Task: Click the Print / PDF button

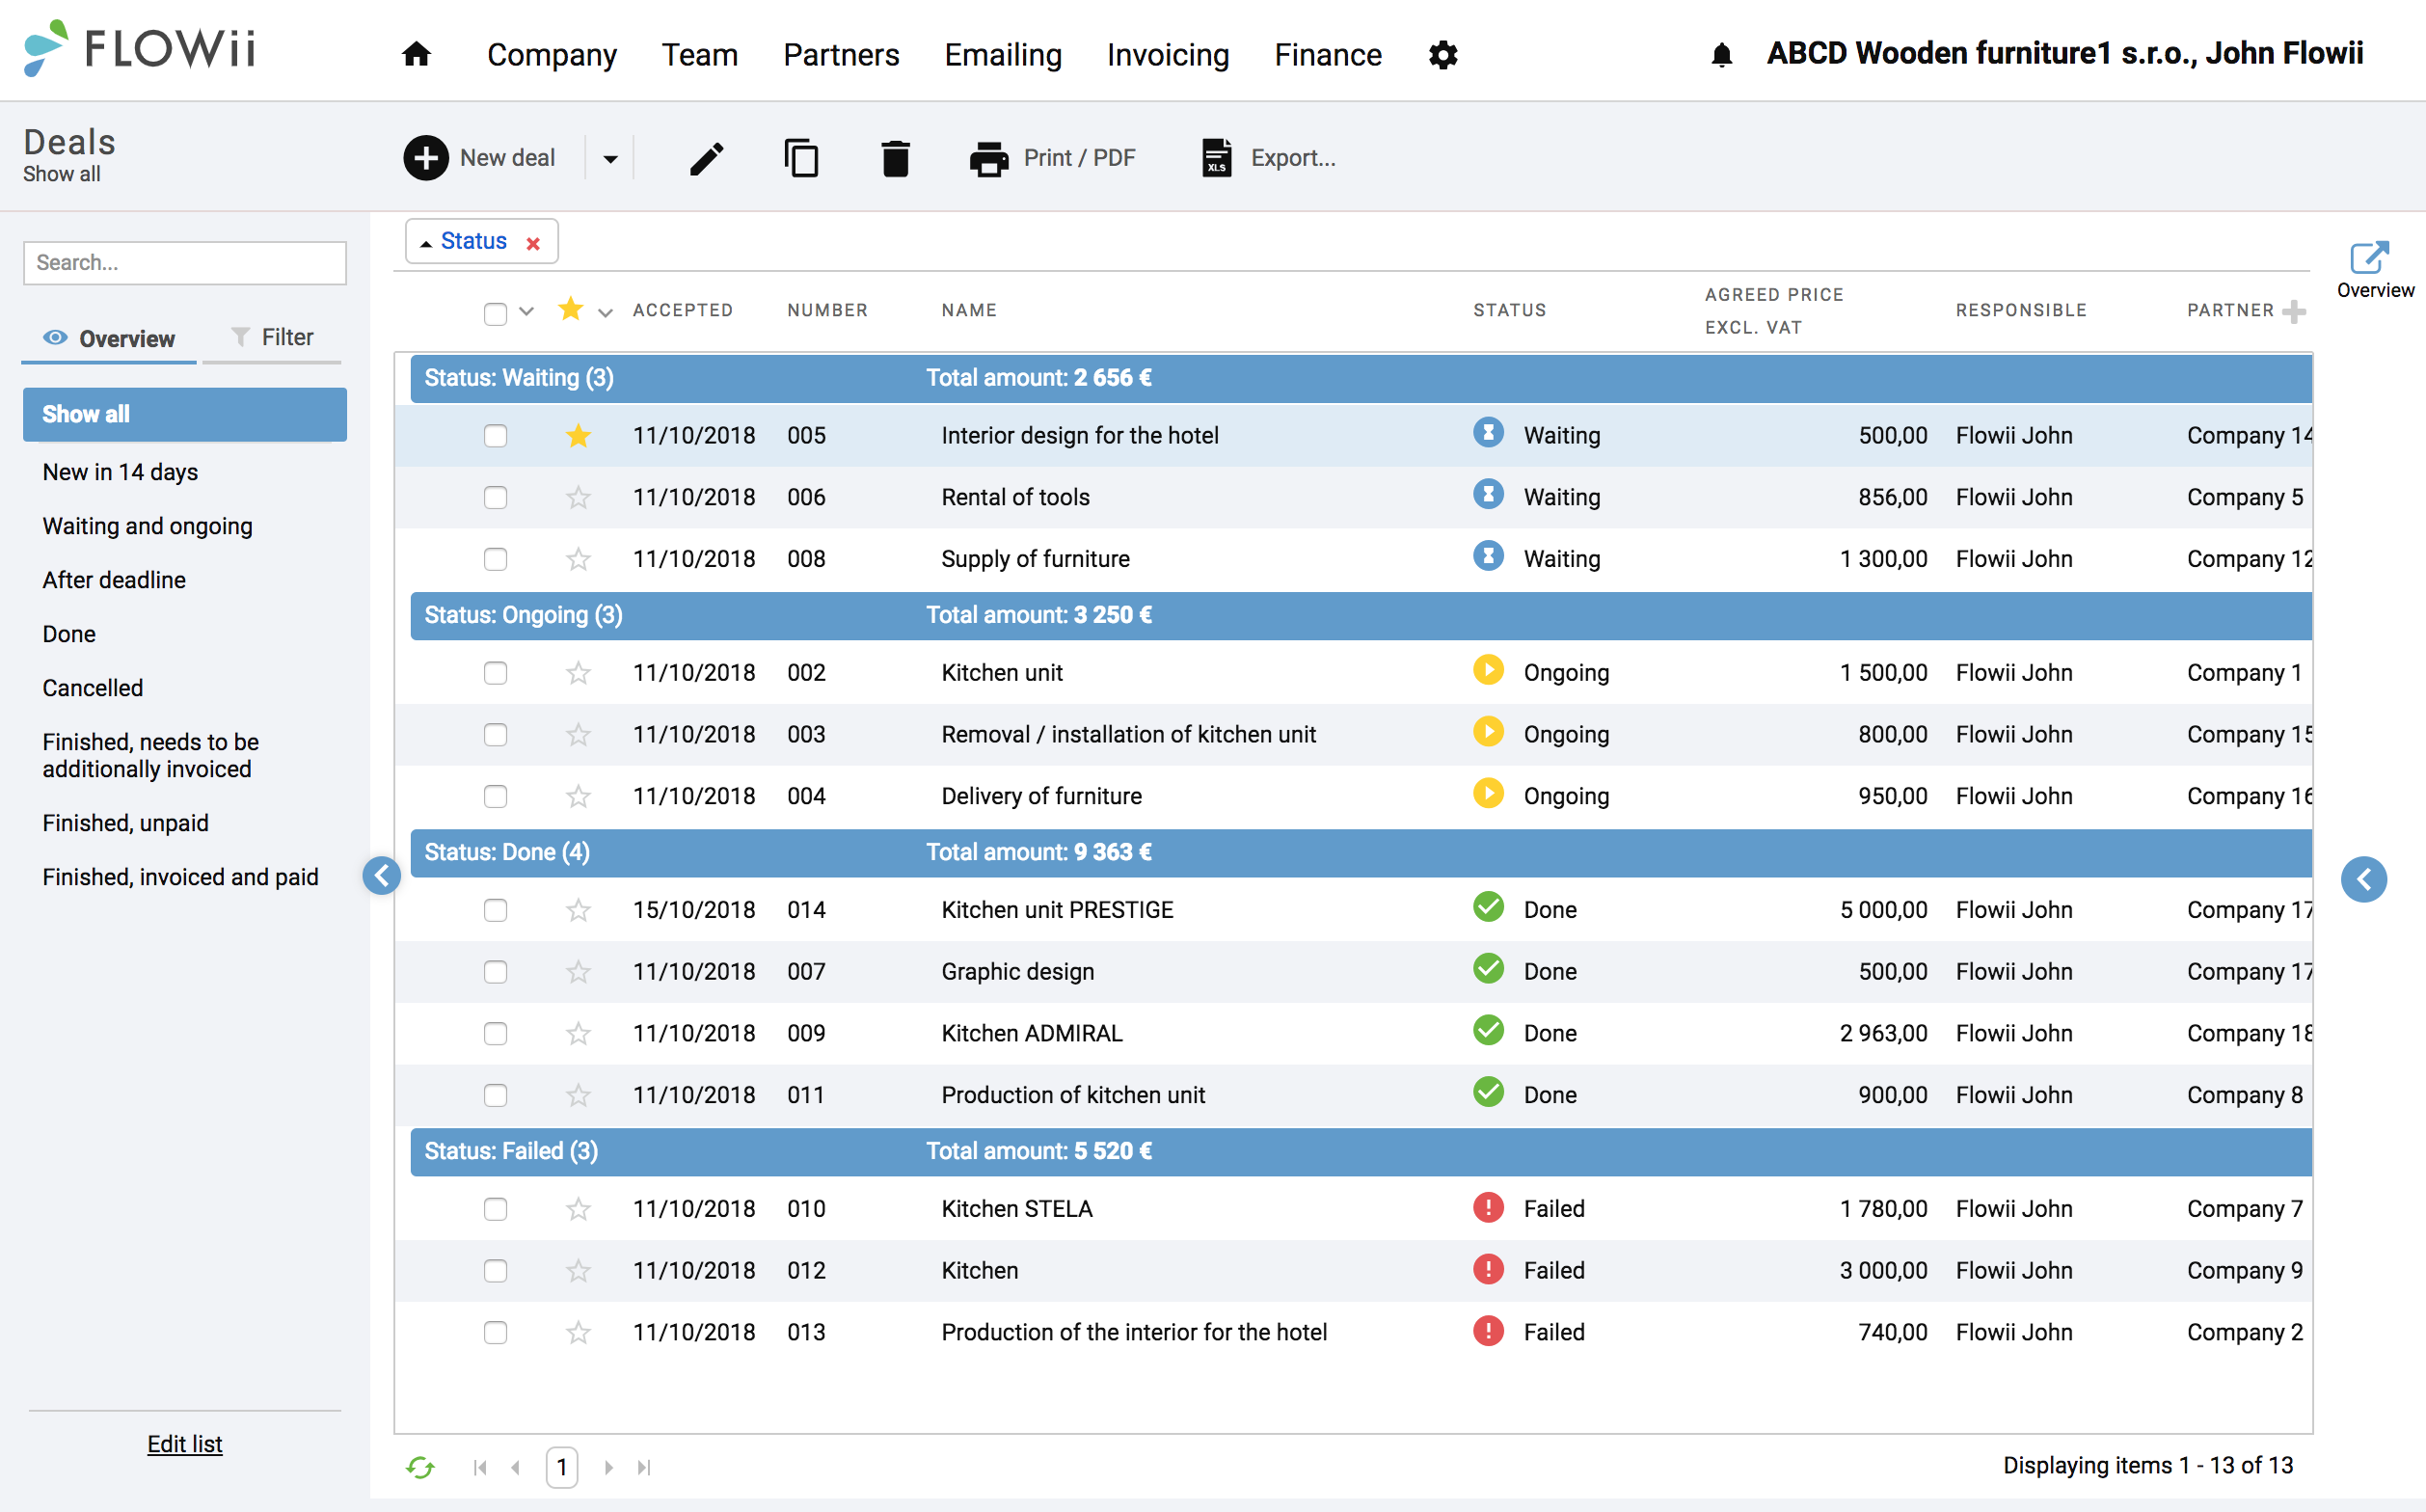Action: (x=1052, y=158)
